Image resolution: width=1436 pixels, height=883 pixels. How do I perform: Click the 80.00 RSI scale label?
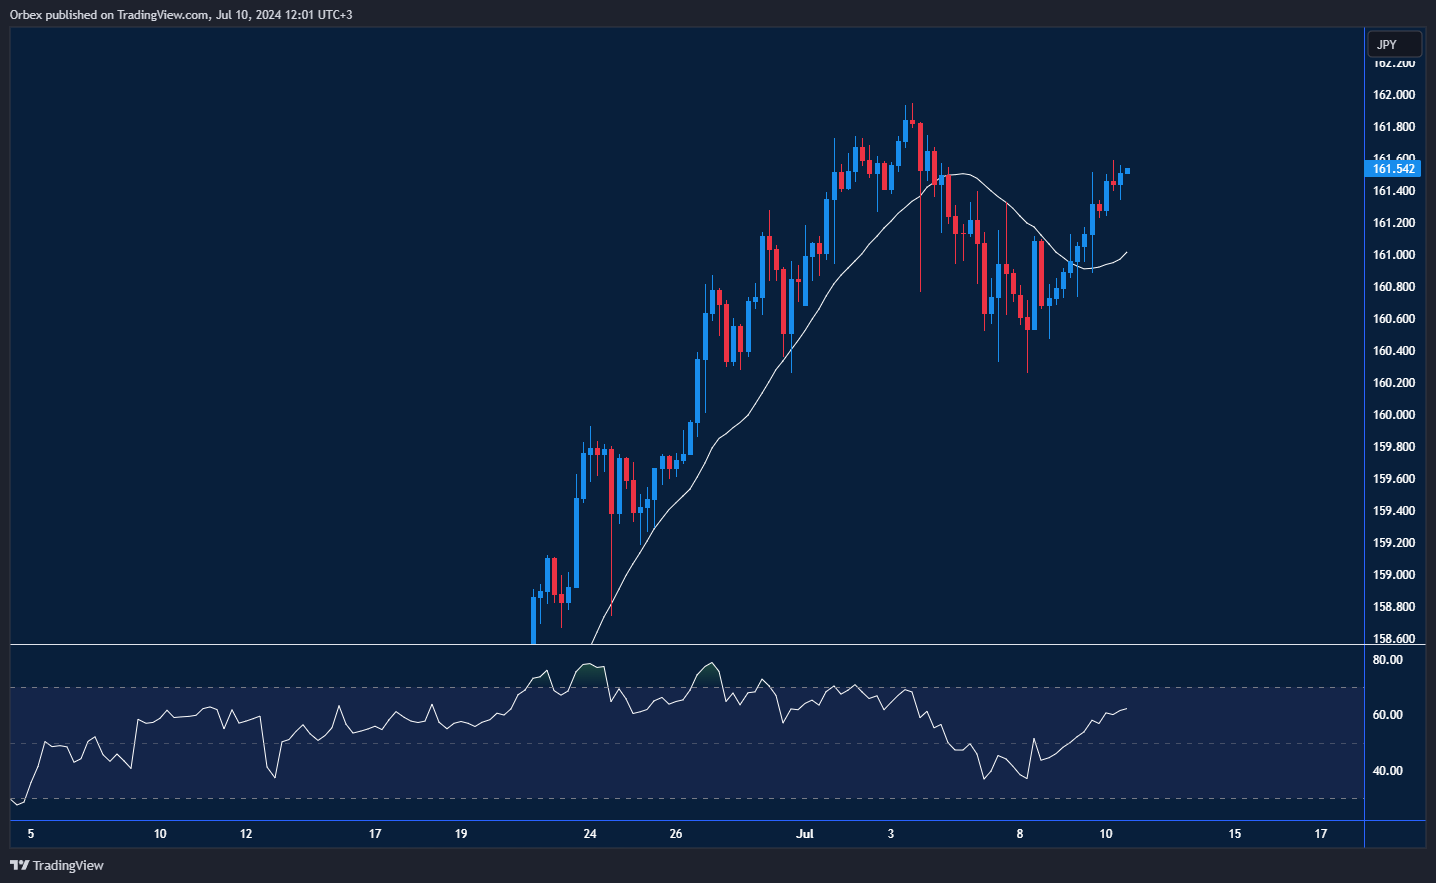tap(1387, 660)
